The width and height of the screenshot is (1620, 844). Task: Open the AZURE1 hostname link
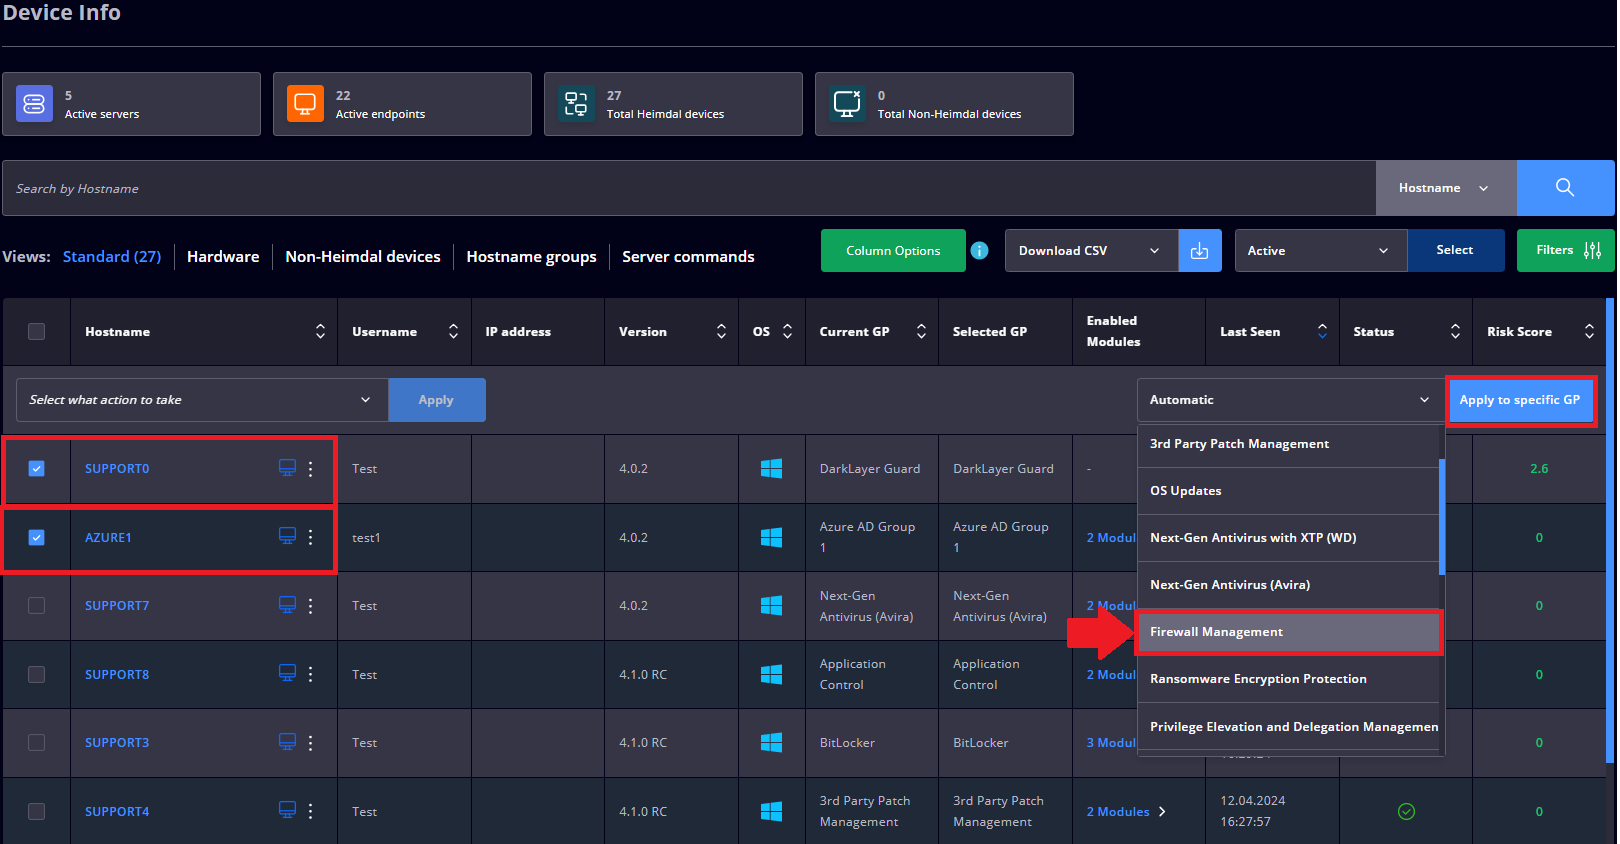coord(108,537)
